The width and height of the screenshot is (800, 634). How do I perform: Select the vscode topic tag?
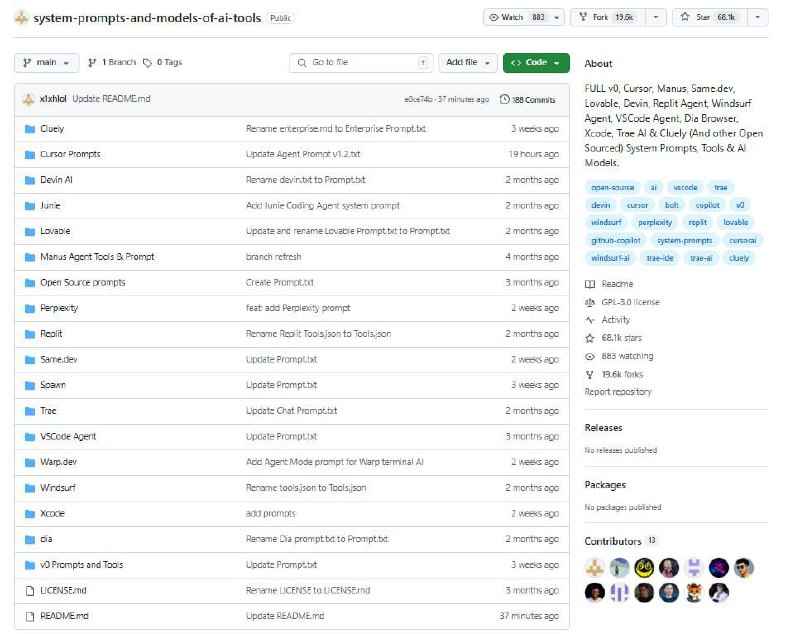click(x=685, y=188)
